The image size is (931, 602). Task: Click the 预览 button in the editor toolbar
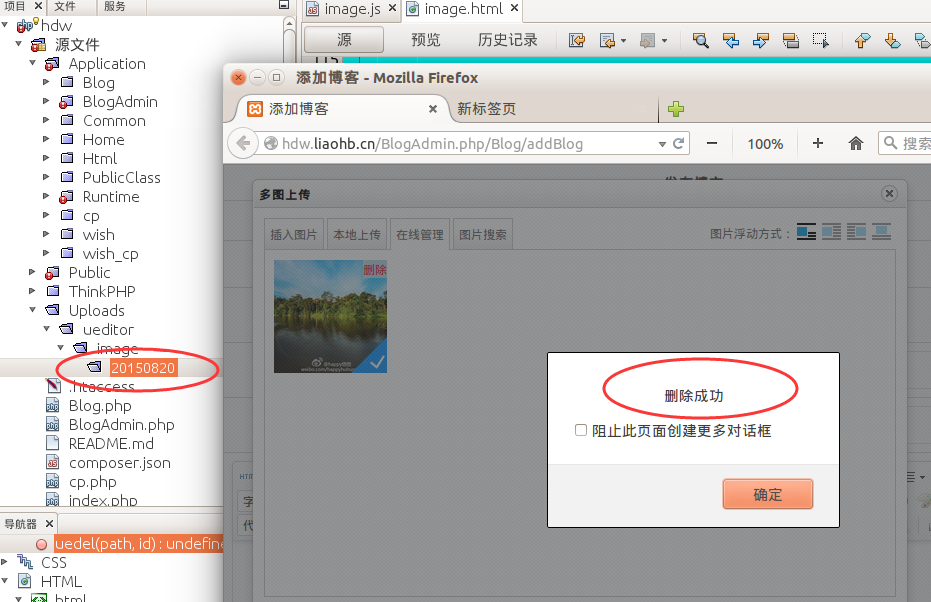[424, 41]
